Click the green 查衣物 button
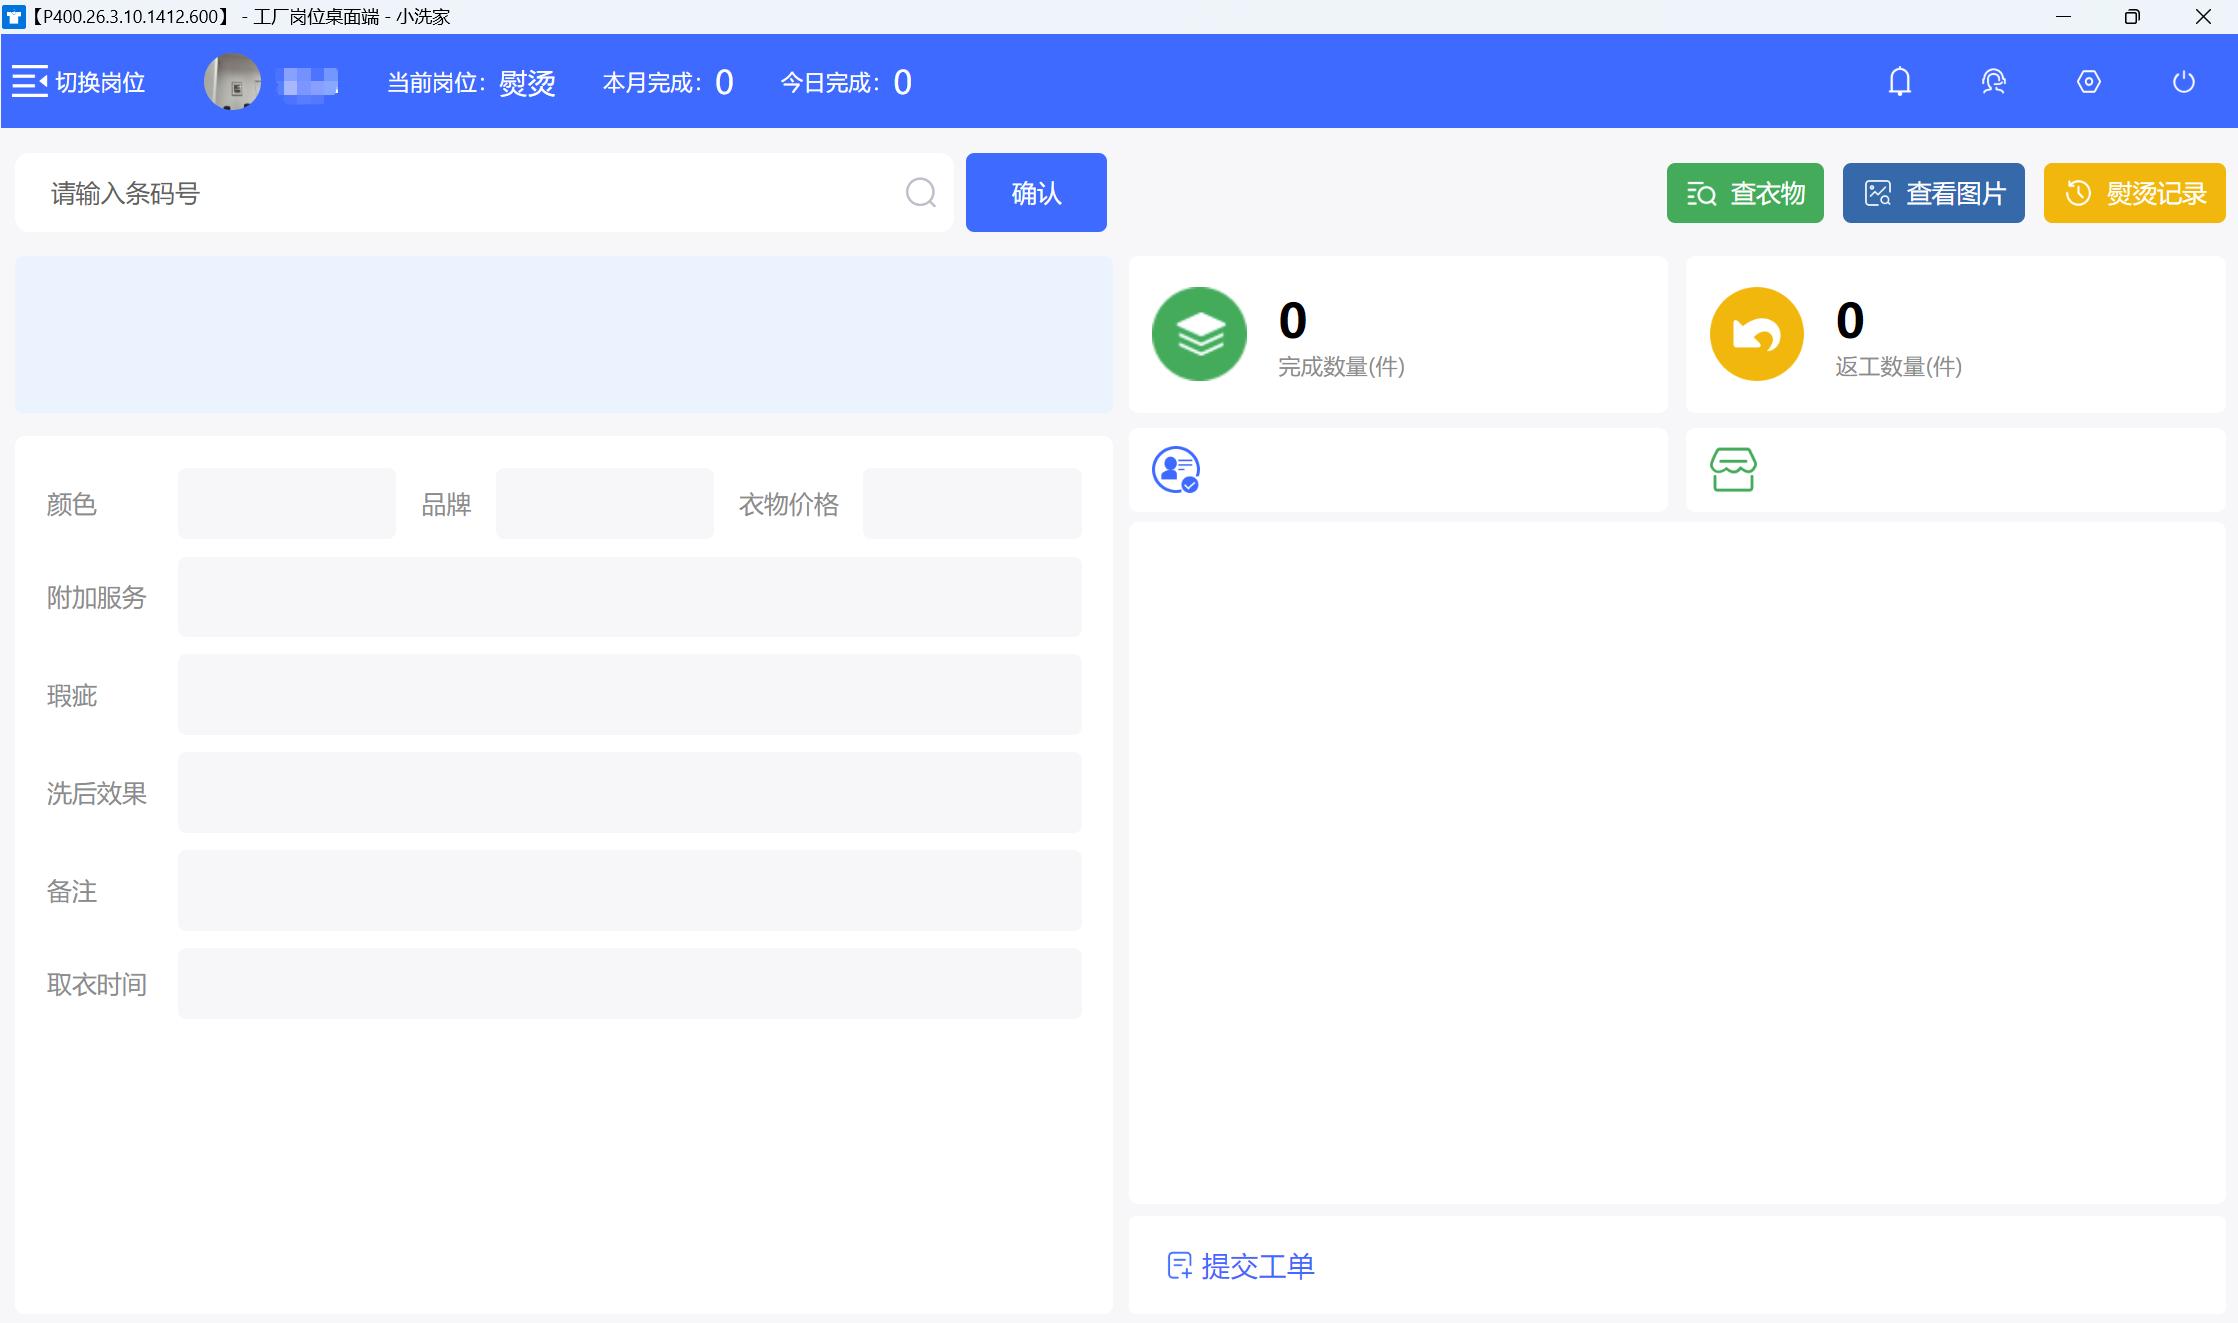The height and width of the screenshot is (1323, 2238). pos(1744,193)
